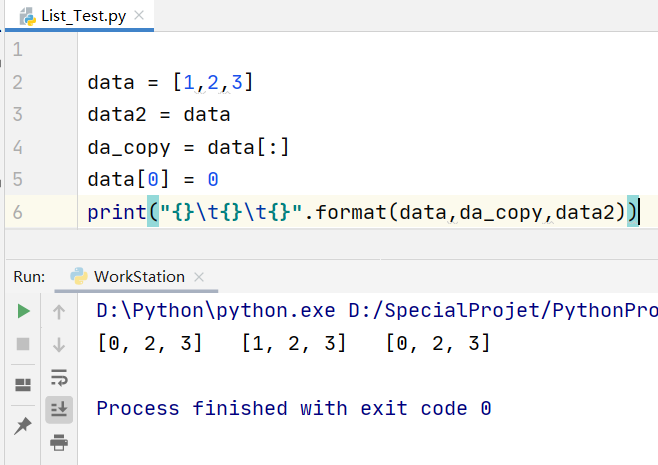
Task: Place cursor in da_copy = data[:] line
Action: point(188,147)
